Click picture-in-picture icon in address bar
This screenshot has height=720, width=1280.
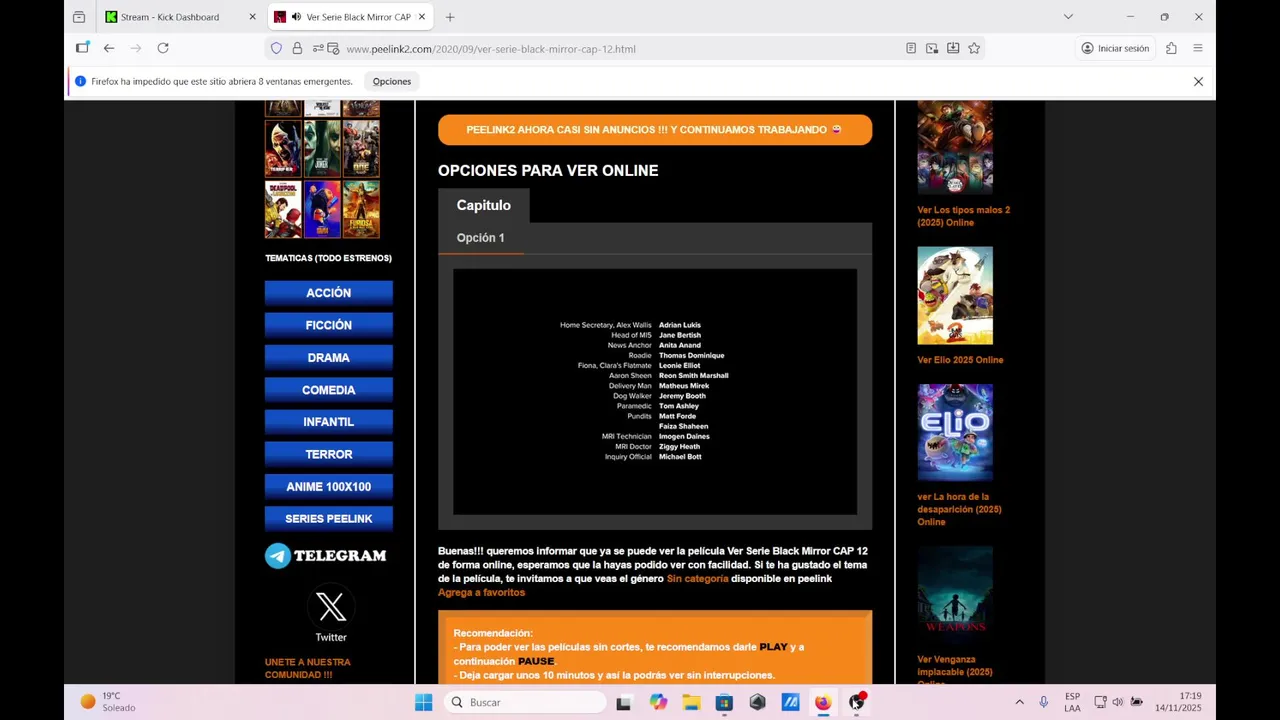[x=932, y=48]
